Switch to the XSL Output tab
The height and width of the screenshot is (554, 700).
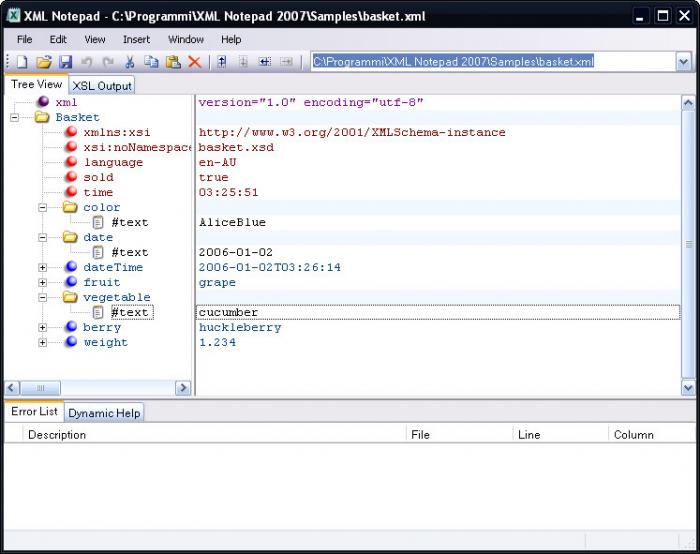click(x=102, y=85)
